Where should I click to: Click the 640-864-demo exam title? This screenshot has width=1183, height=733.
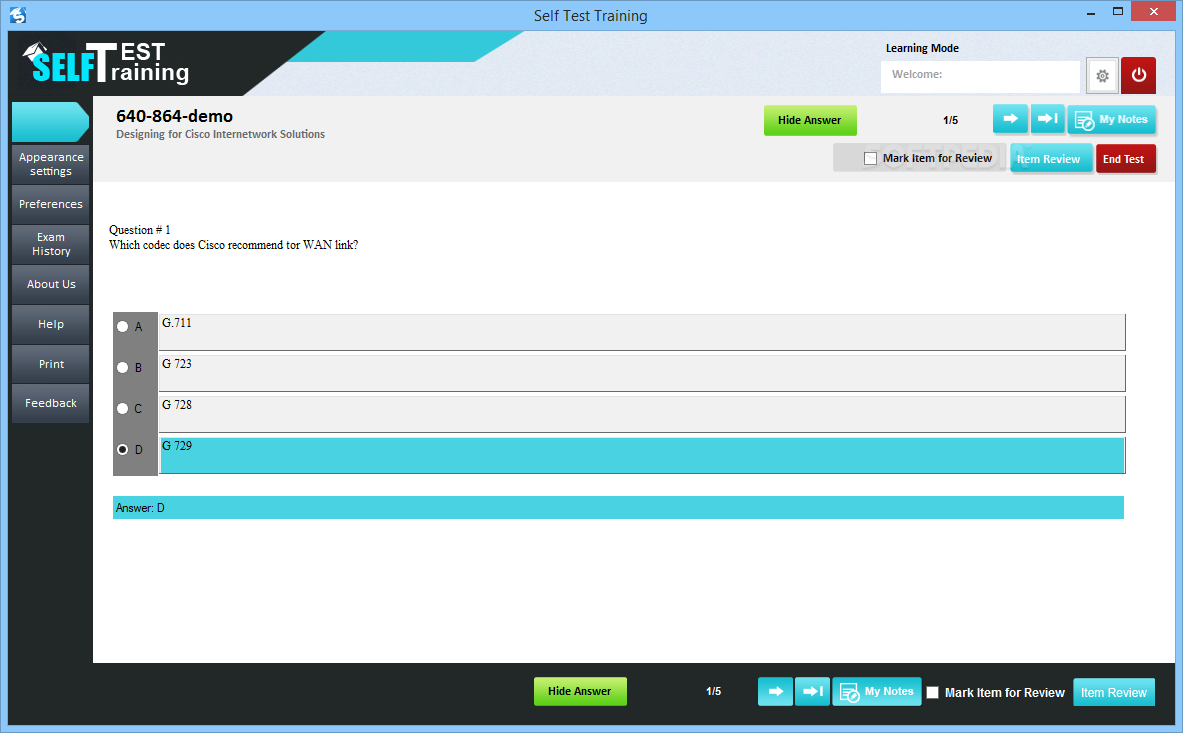pyautogui.click(x=174, y=116)
